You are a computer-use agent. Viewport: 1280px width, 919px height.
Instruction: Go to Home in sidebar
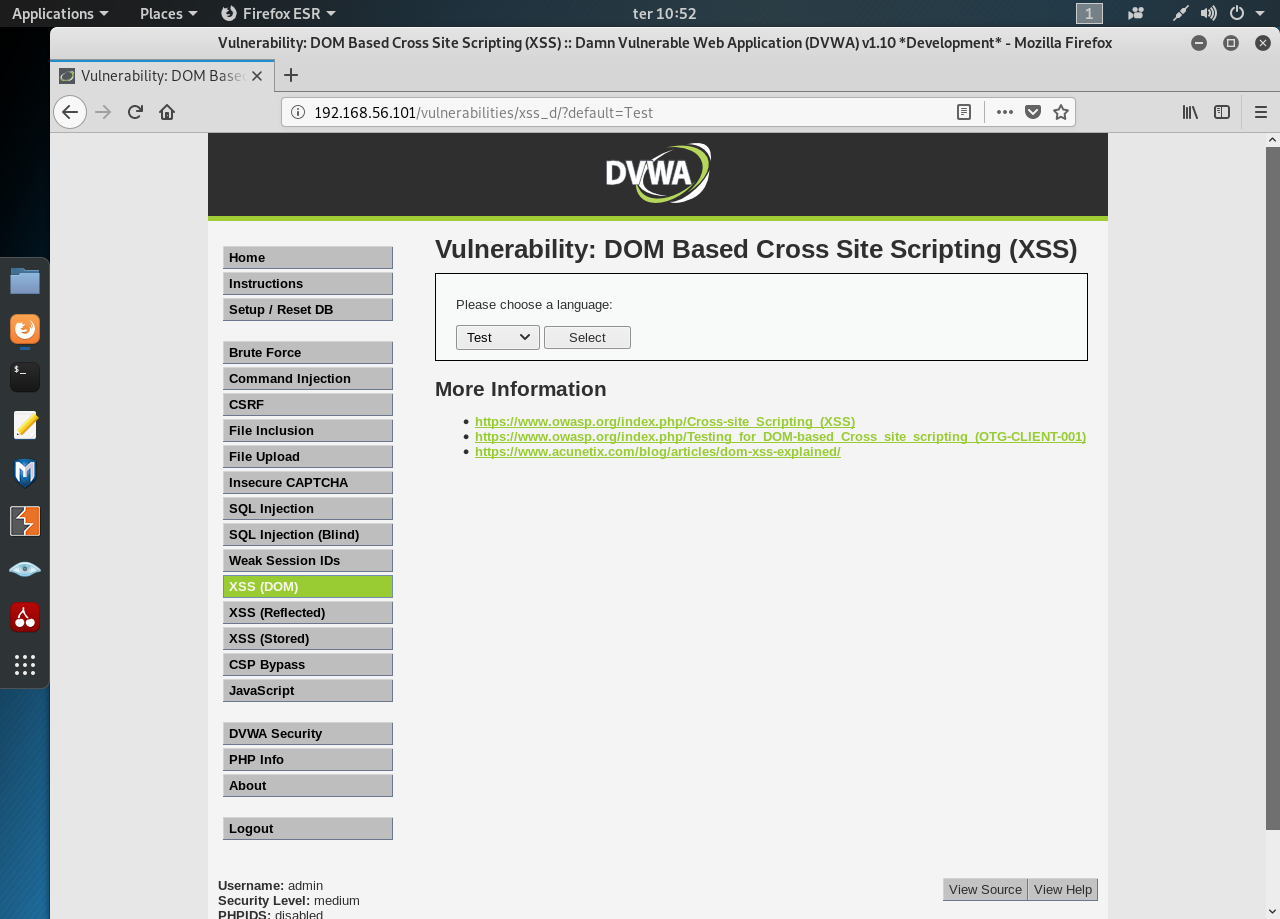coord(308,258)
